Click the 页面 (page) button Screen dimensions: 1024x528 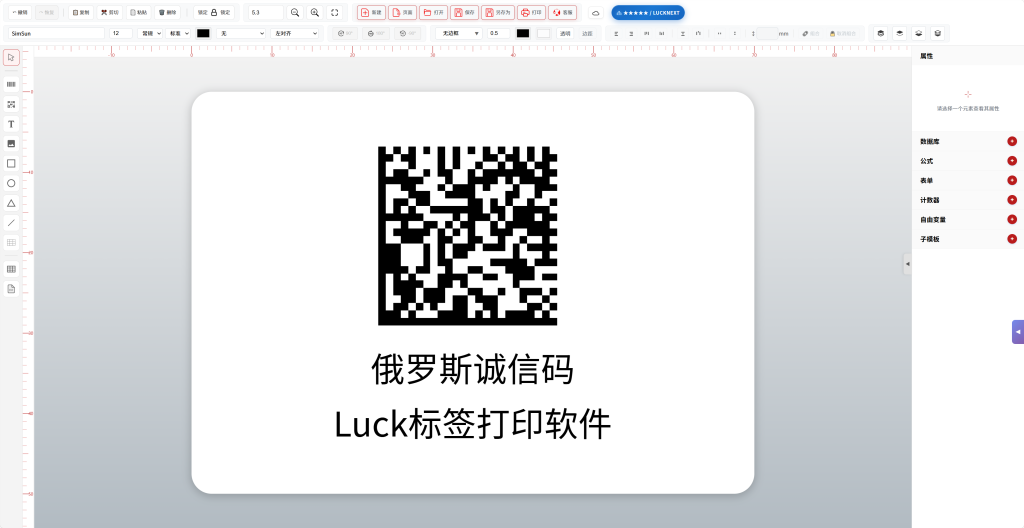coord(402,12)
